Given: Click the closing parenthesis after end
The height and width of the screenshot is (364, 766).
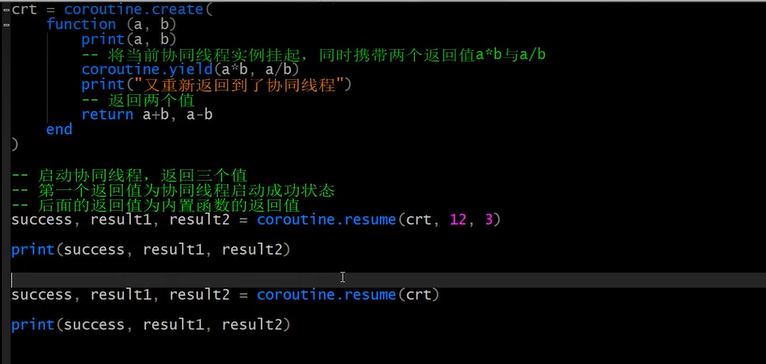Looking at the screenshot, I should (x=15, y=145).
